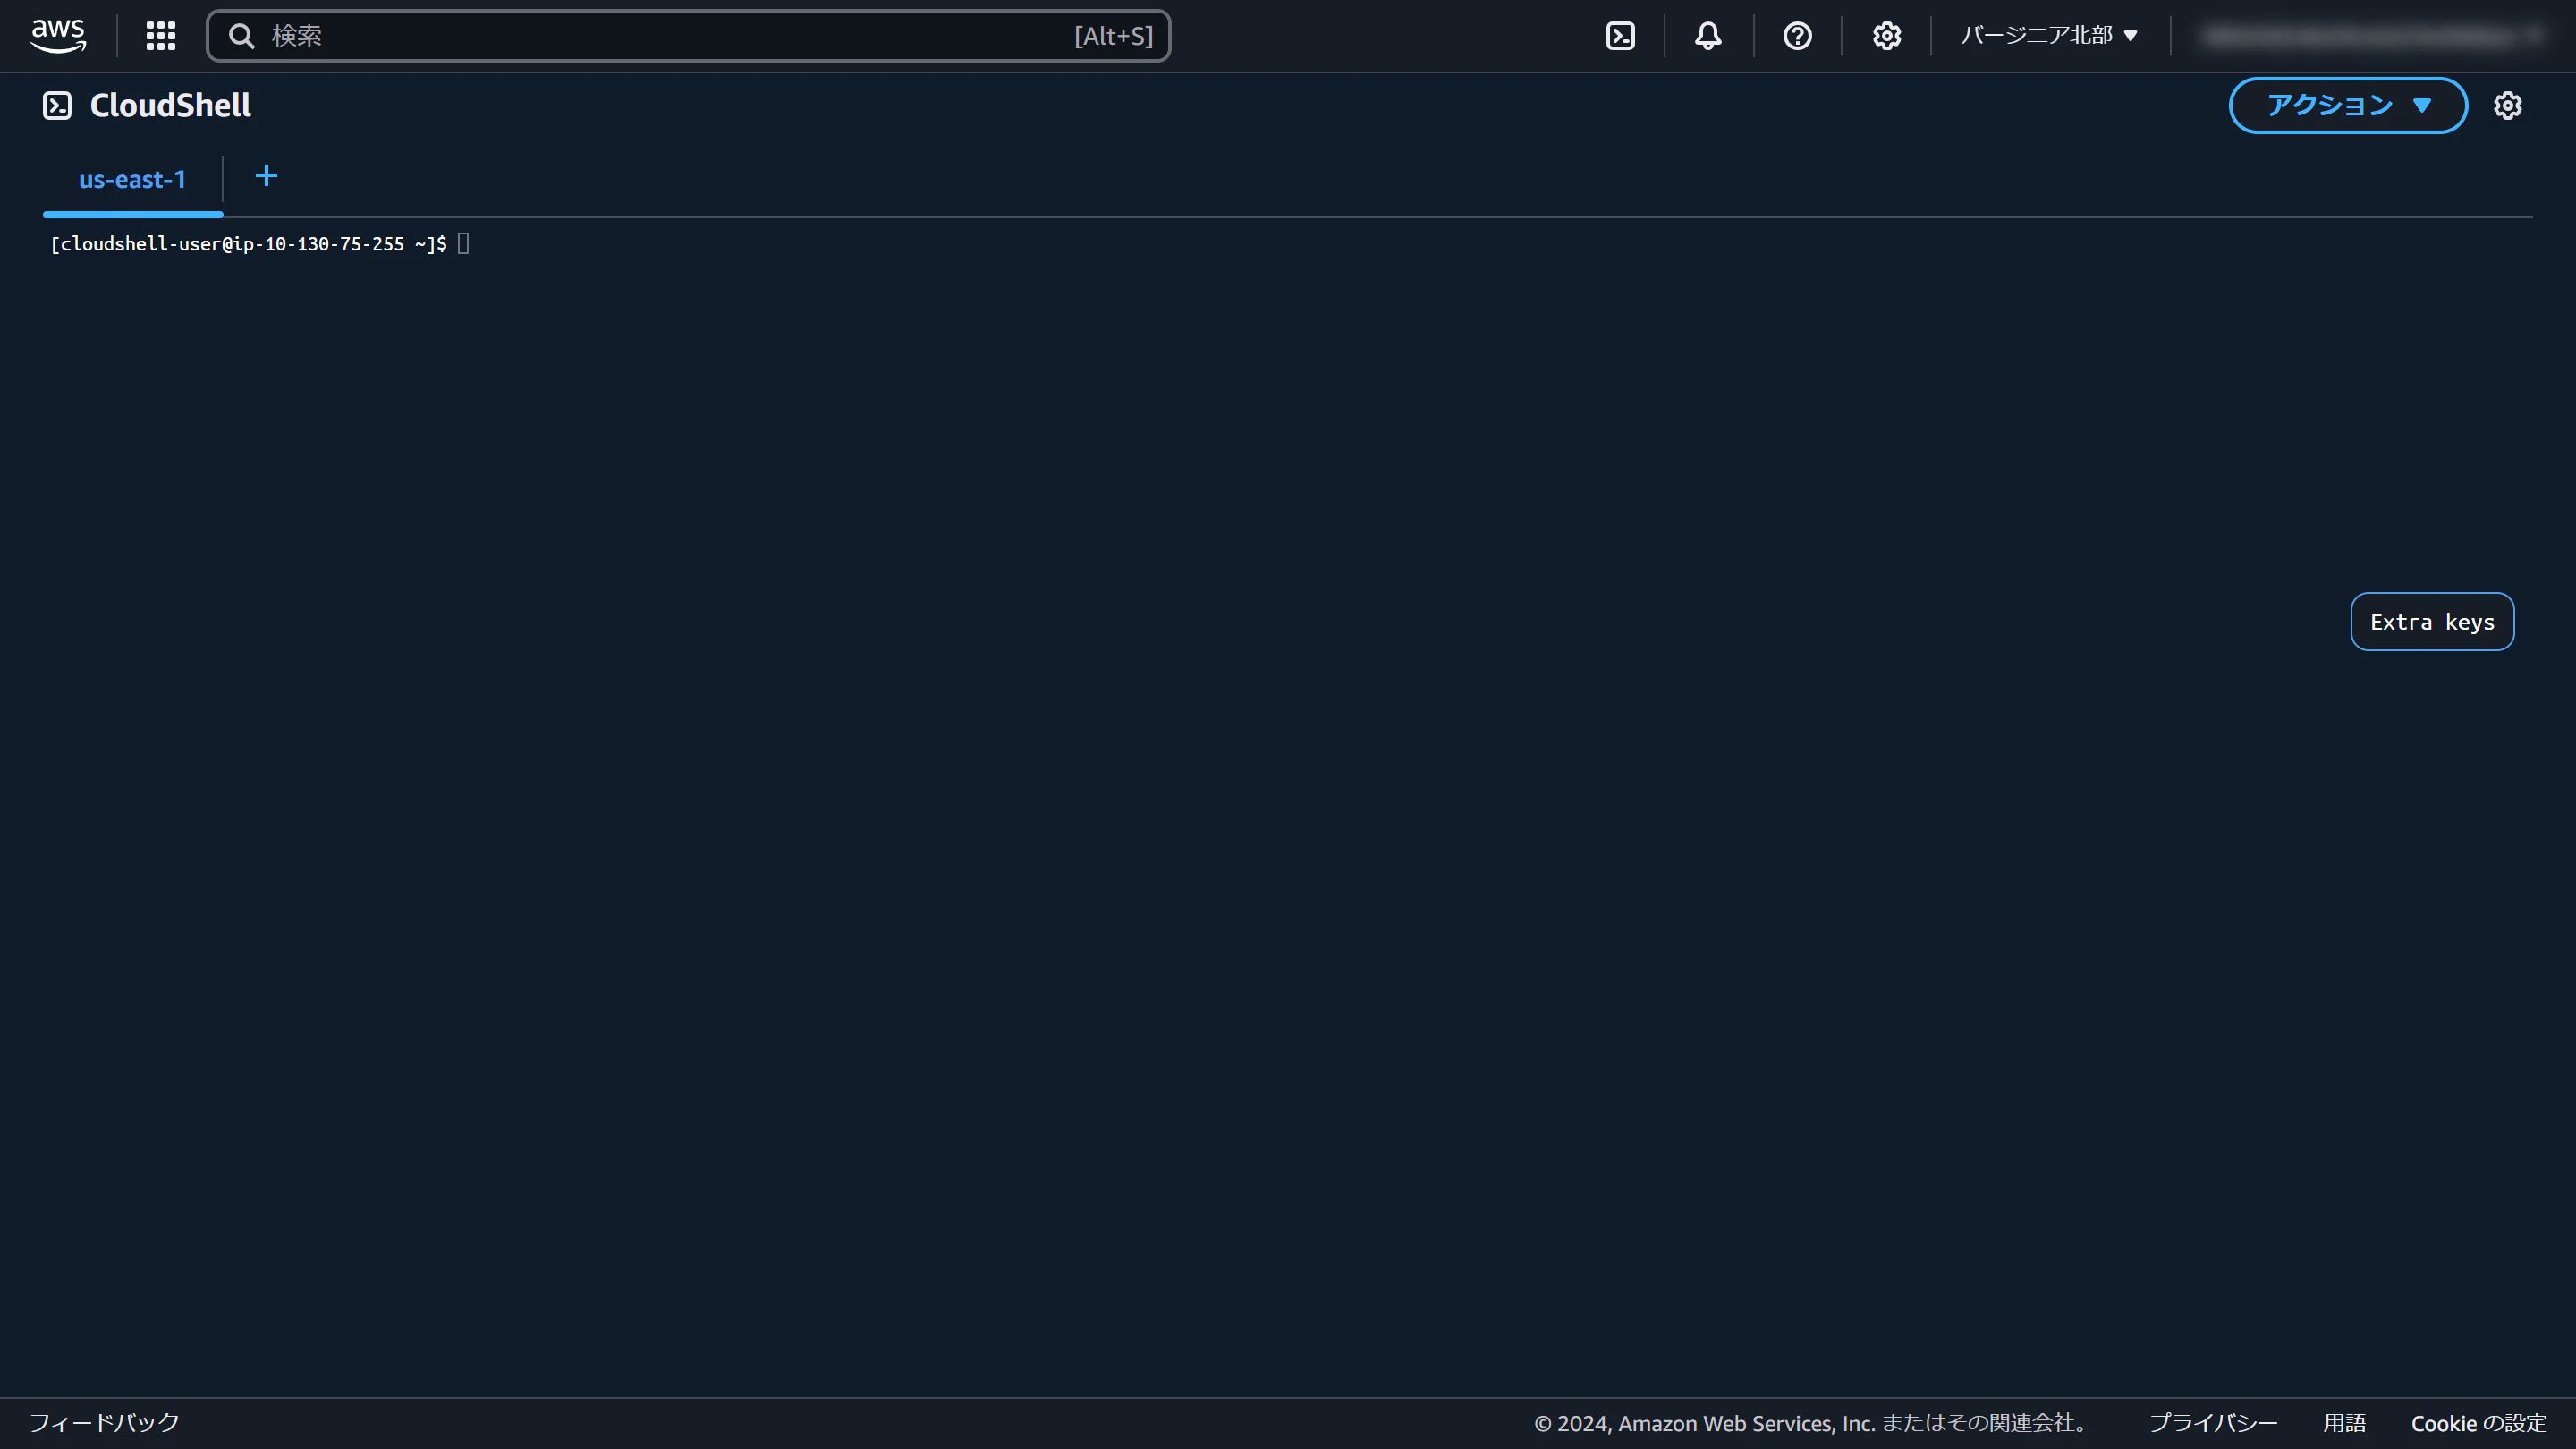Click the CloudShell page title

170,105
